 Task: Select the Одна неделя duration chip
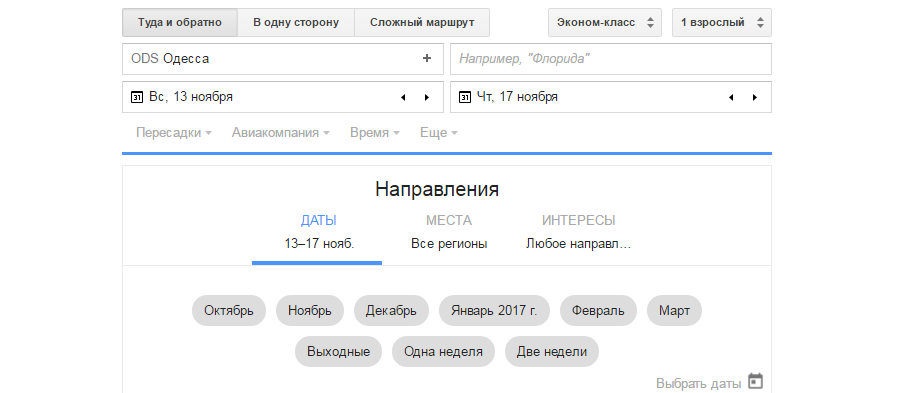[443, 352]
